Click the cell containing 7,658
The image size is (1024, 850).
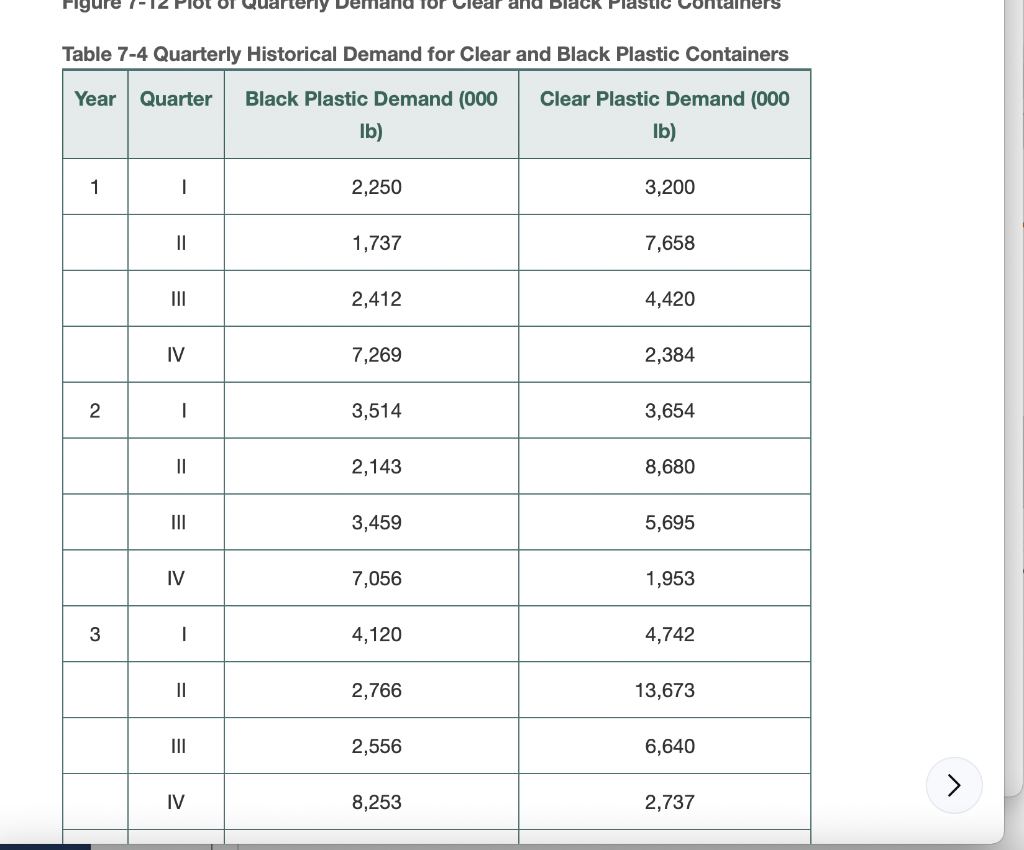[664, 242]
